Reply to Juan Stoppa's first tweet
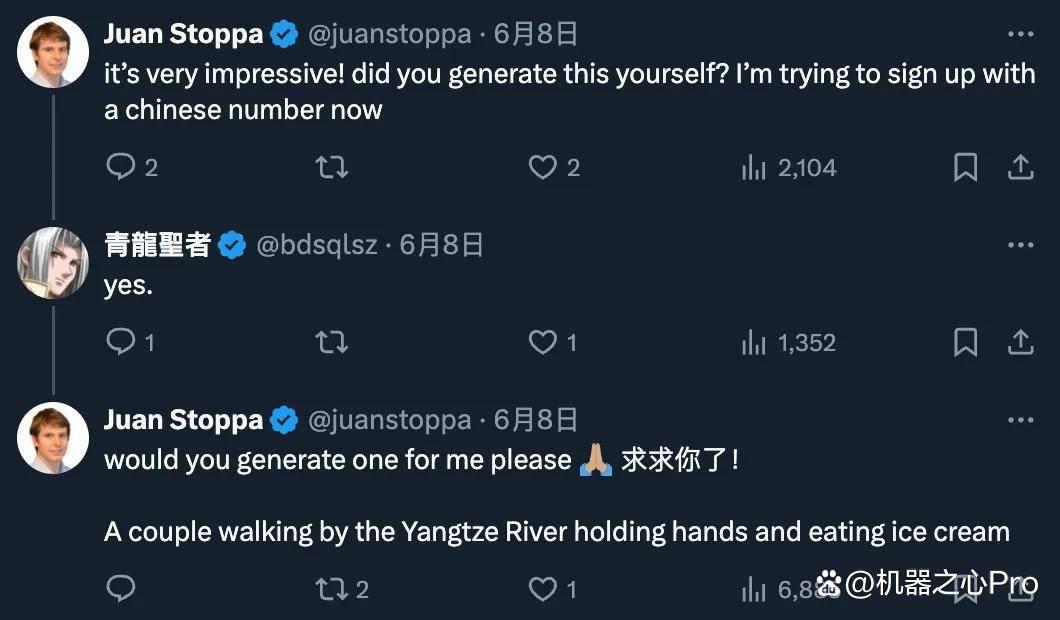Viewport: 1060px width, 620px height. pyautogui.click(x=132, y=167)
